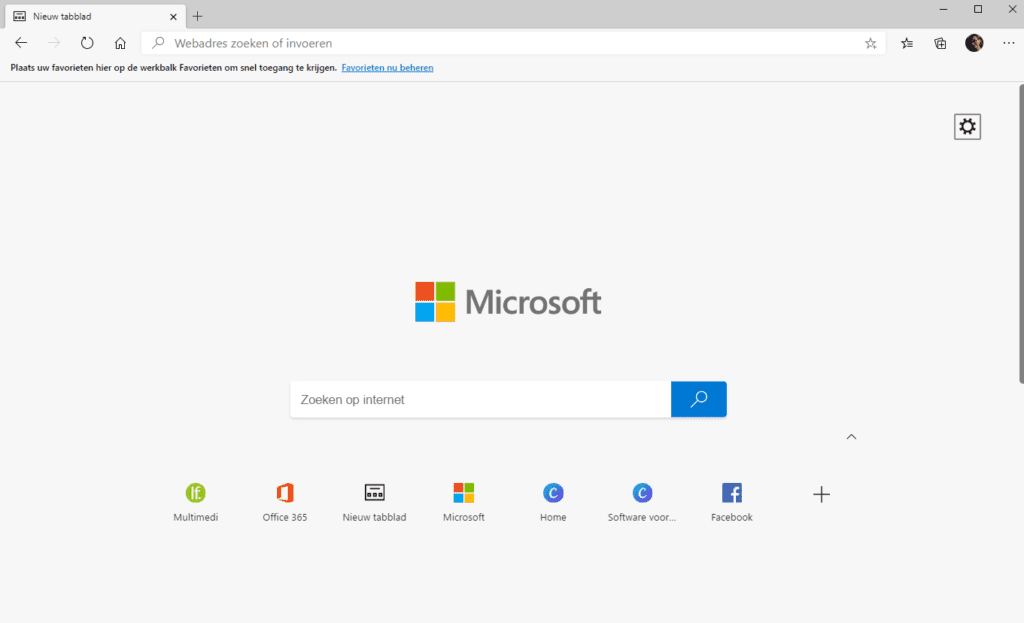Image resolution: width=1024 pixels, height=623 pixels.
Task: Collapse quick links with the chevron up
Action: [x=851, y=437]
